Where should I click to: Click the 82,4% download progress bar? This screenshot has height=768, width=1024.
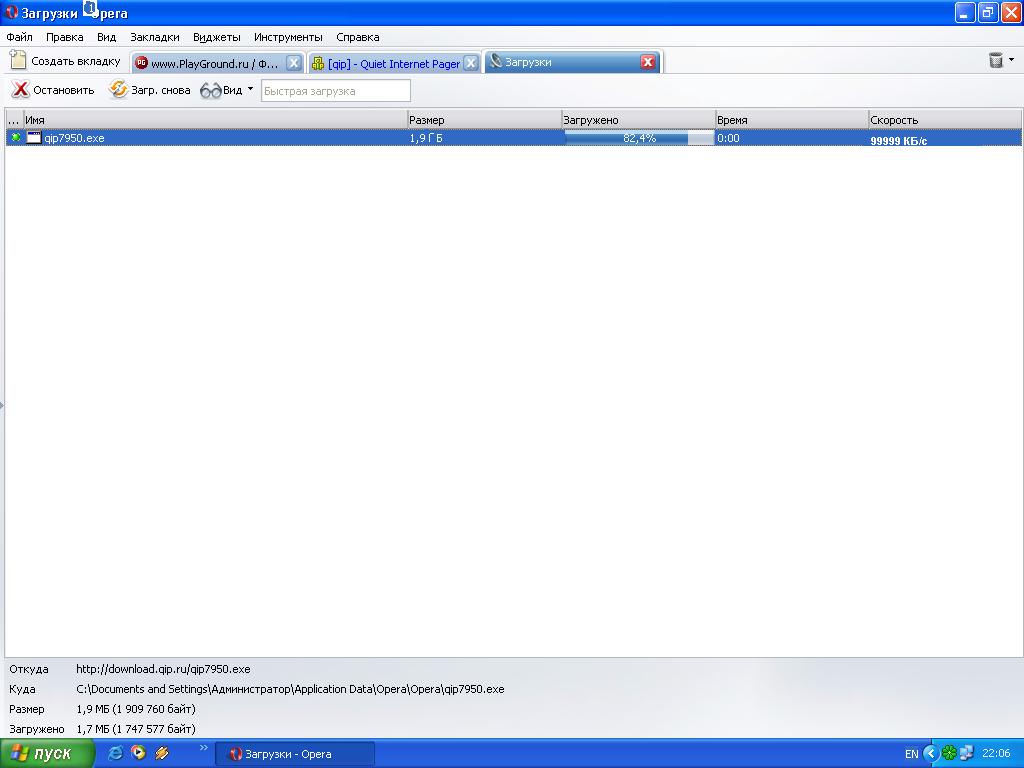[x=639, y=138]
